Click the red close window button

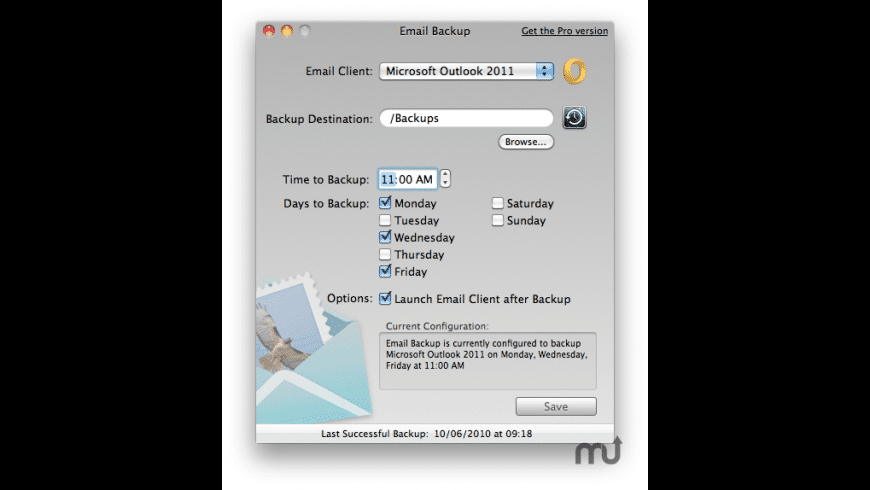(269, 31)
